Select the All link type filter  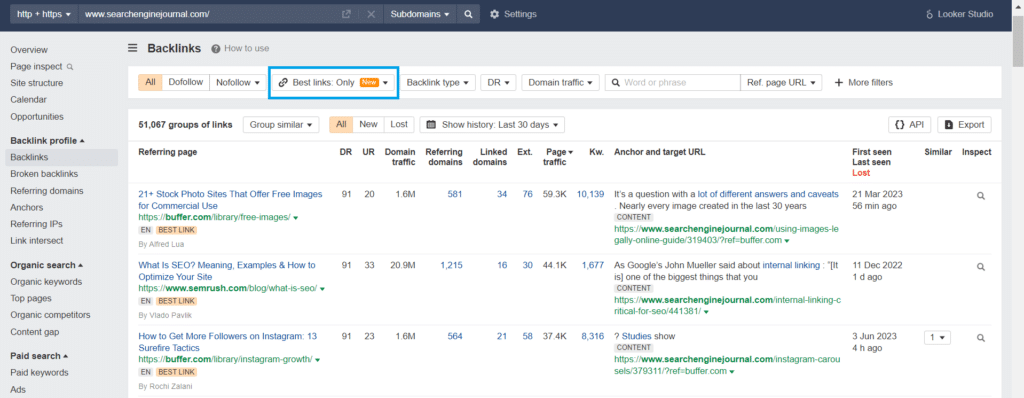150,82
